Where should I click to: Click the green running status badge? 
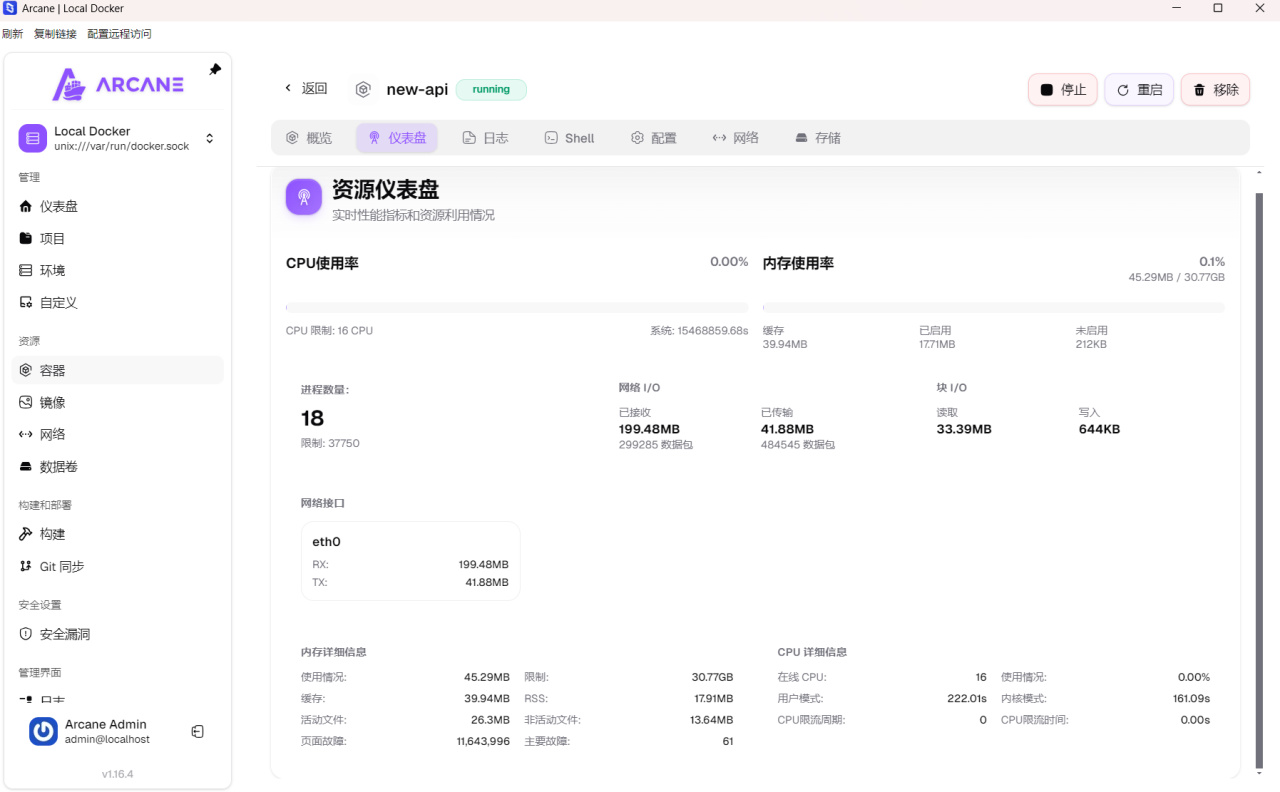pyautogui.click(x=491, y=89)
